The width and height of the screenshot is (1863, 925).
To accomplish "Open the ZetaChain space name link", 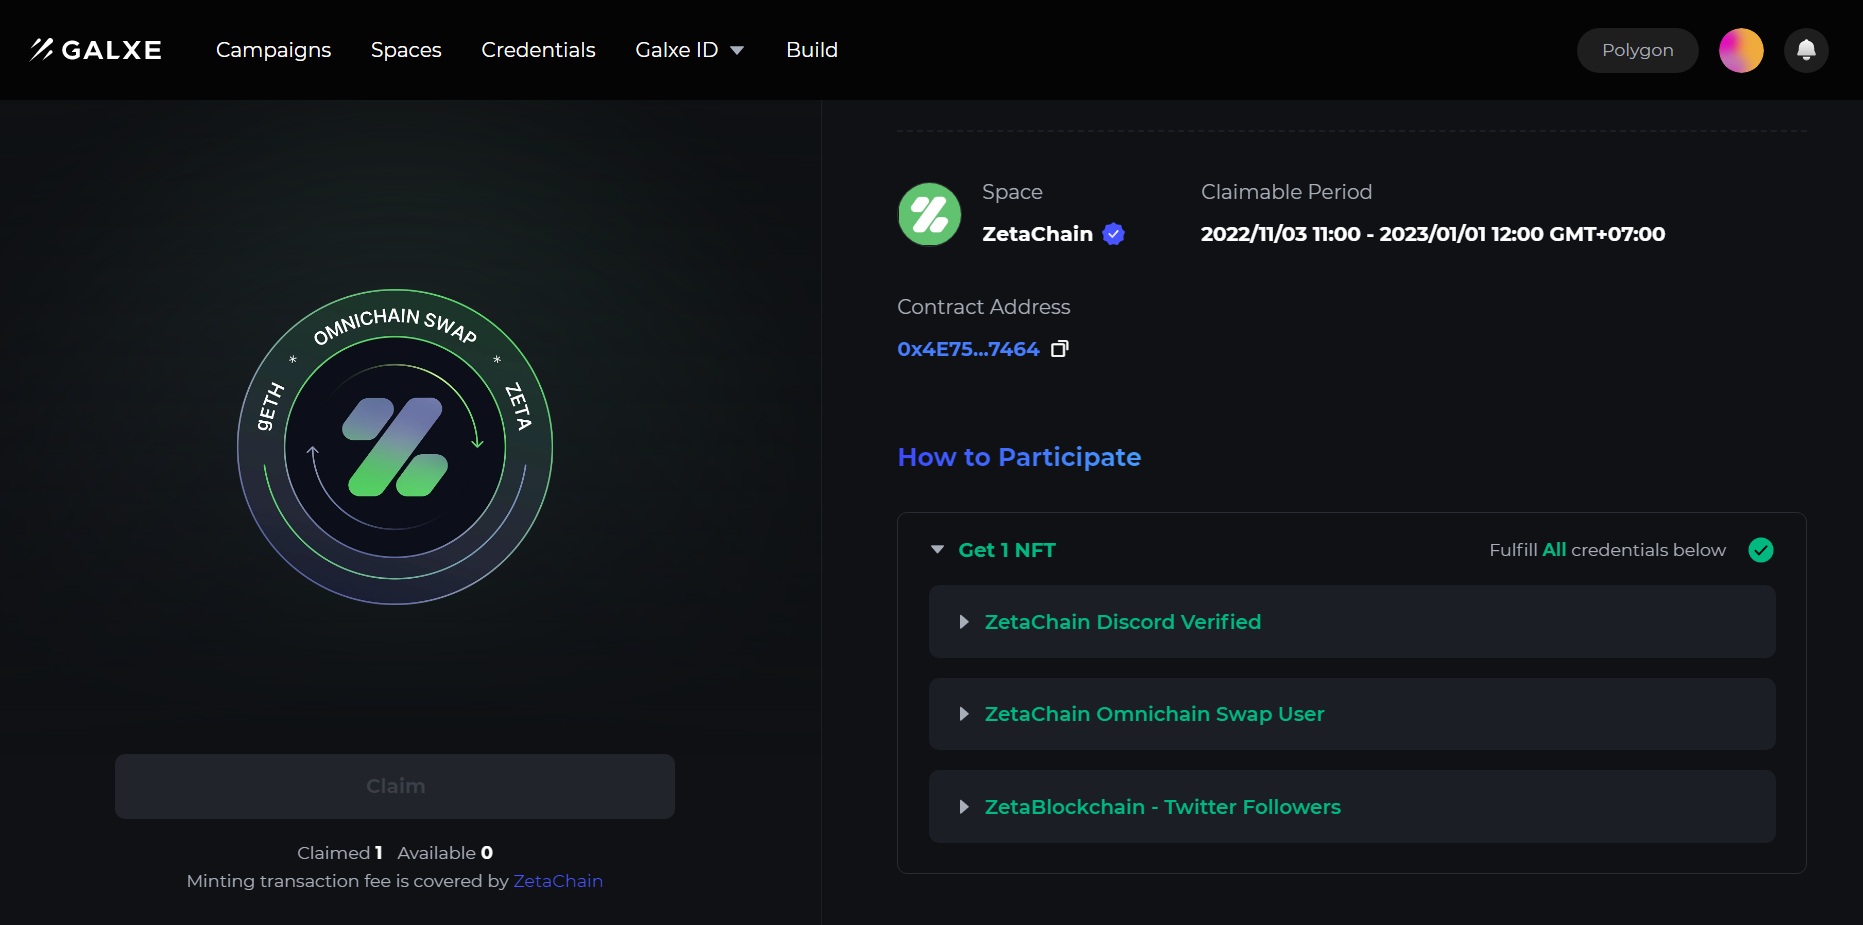I will (x=1037, y=234).
